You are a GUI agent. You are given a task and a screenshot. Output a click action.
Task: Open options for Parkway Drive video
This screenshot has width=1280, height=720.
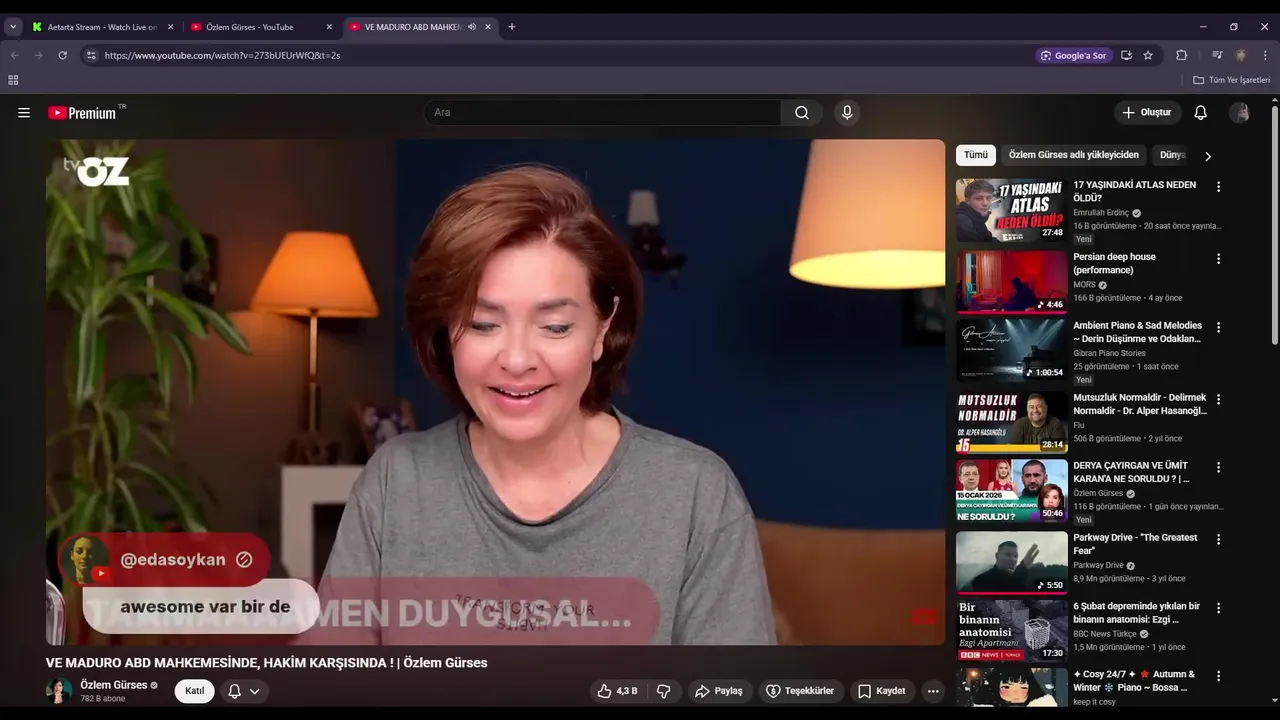(1218, 539)
